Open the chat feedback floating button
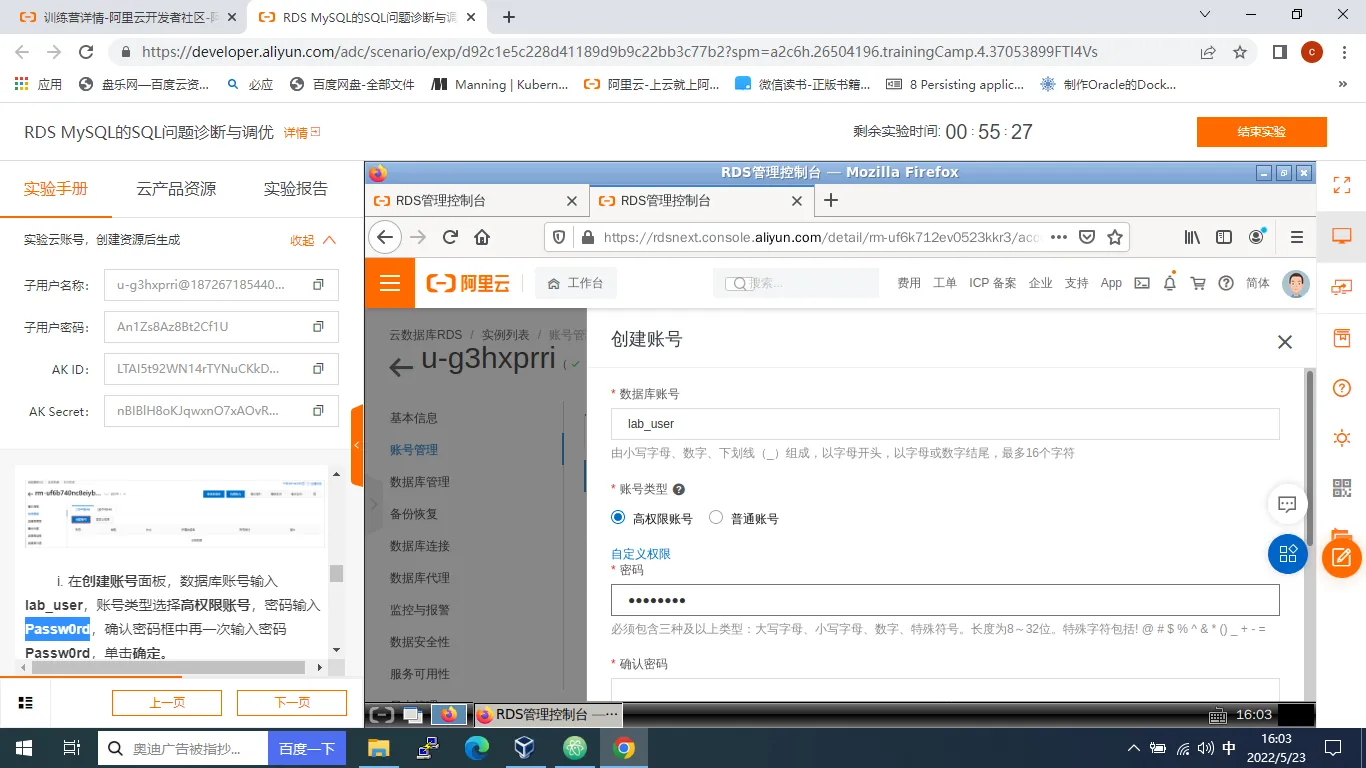The height and width of the screenshot is (768, 1366). (1288, 505)
